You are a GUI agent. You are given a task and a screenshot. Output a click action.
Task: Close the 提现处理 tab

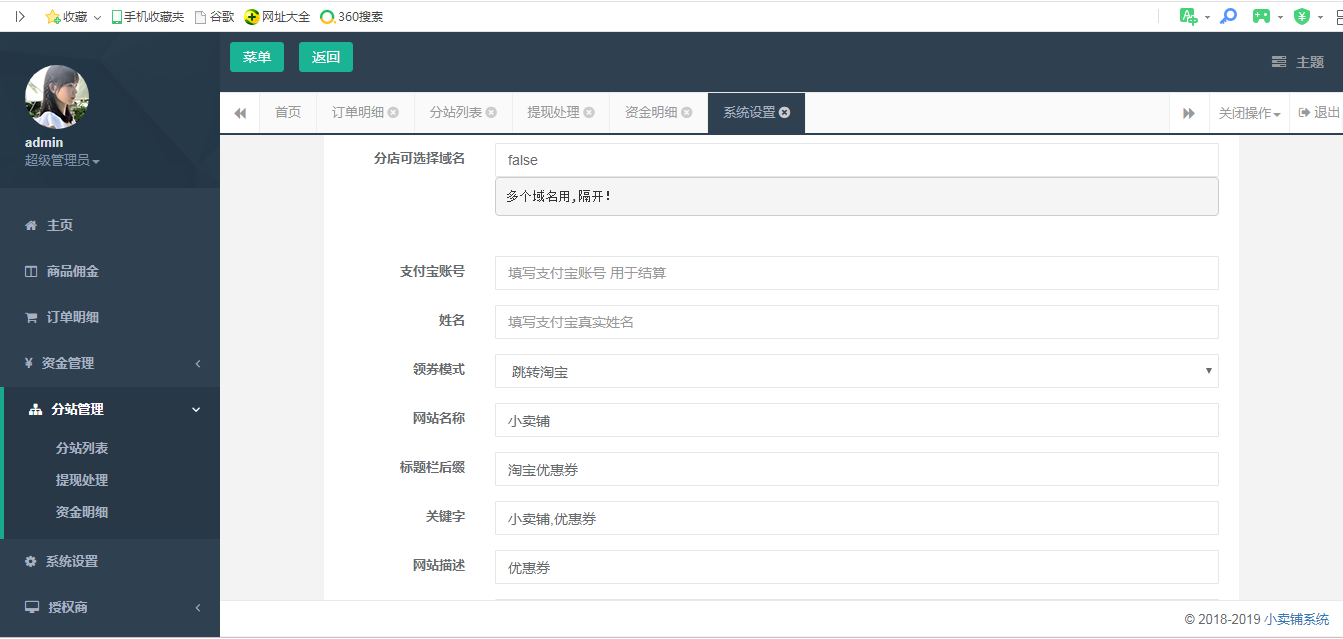click(x=589, y=113)
